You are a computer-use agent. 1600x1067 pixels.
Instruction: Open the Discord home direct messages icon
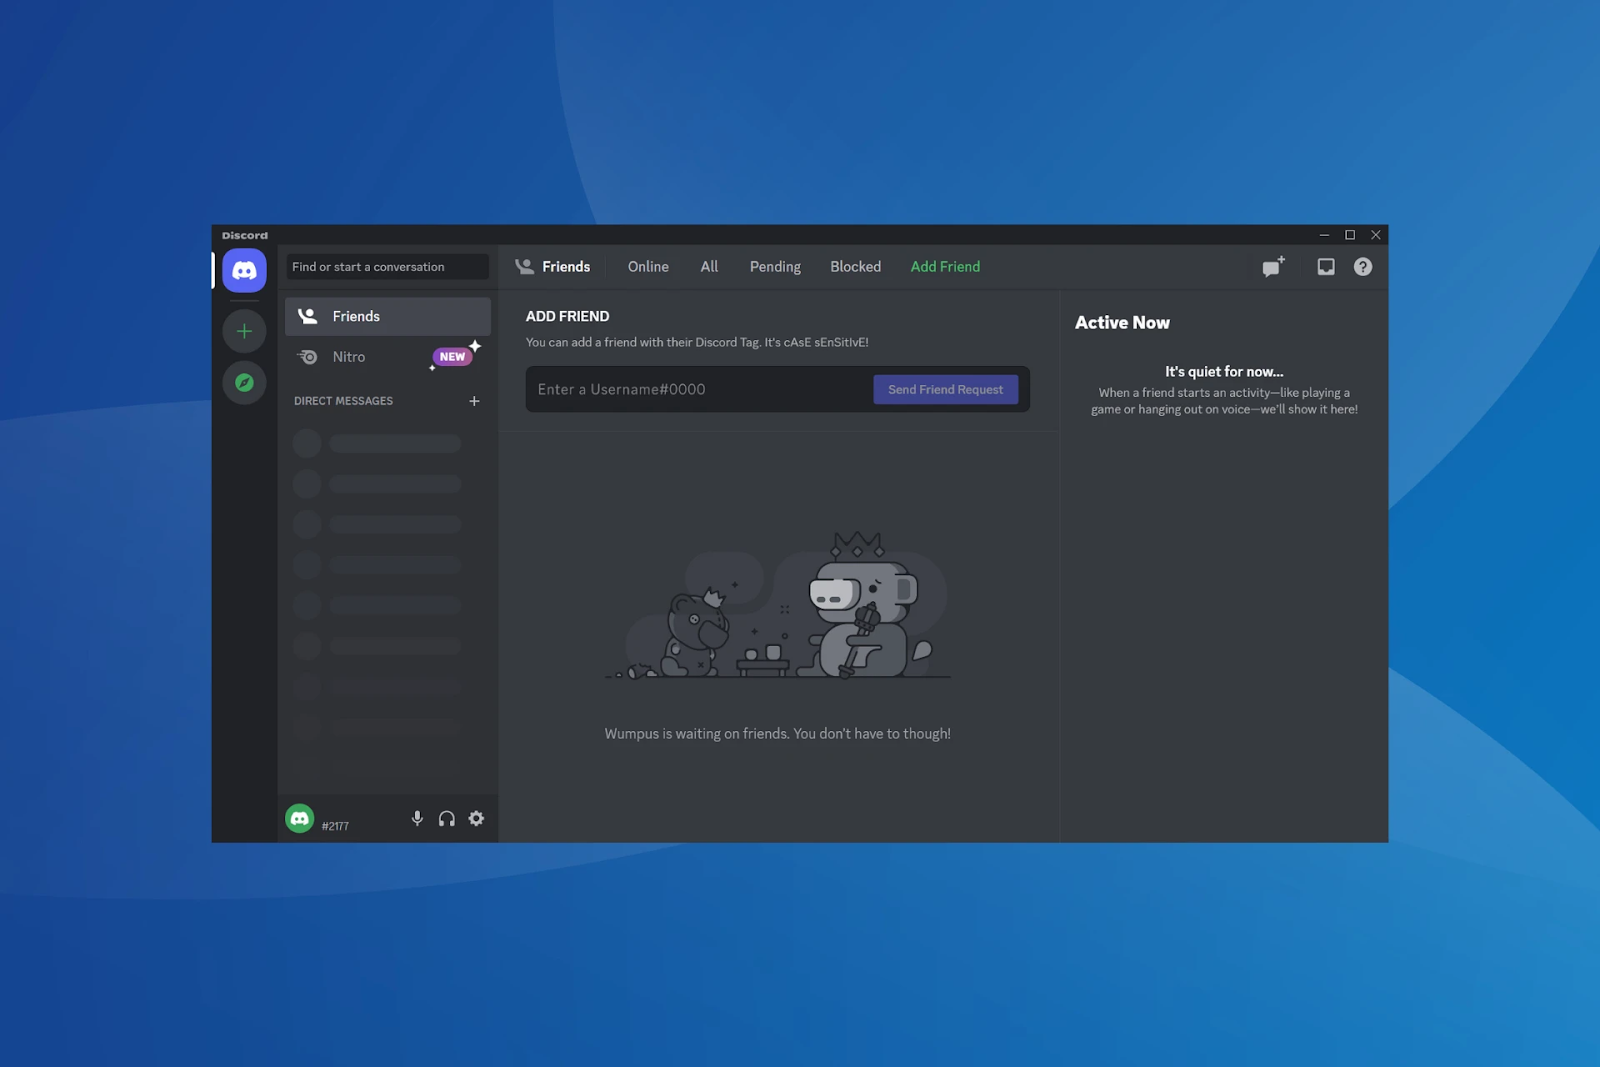(244, 270)
